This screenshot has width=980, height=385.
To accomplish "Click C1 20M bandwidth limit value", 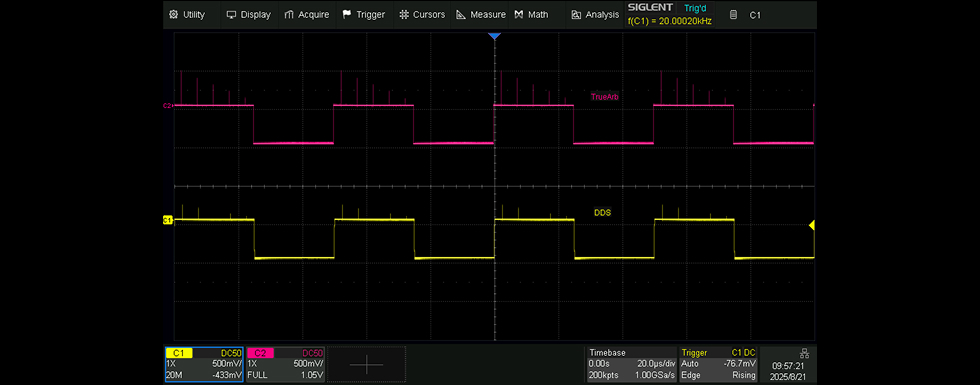I will (174, 375).
